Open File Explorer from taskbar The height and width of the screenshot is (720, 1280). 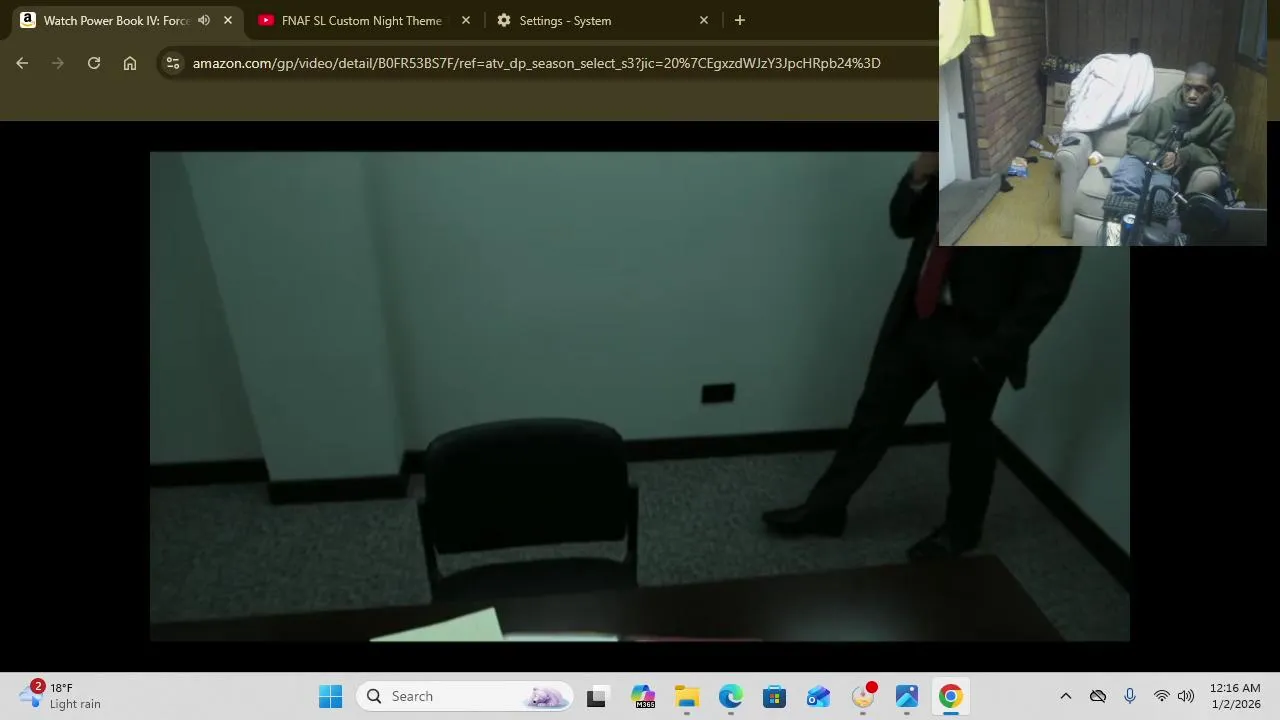click(687, 696)
